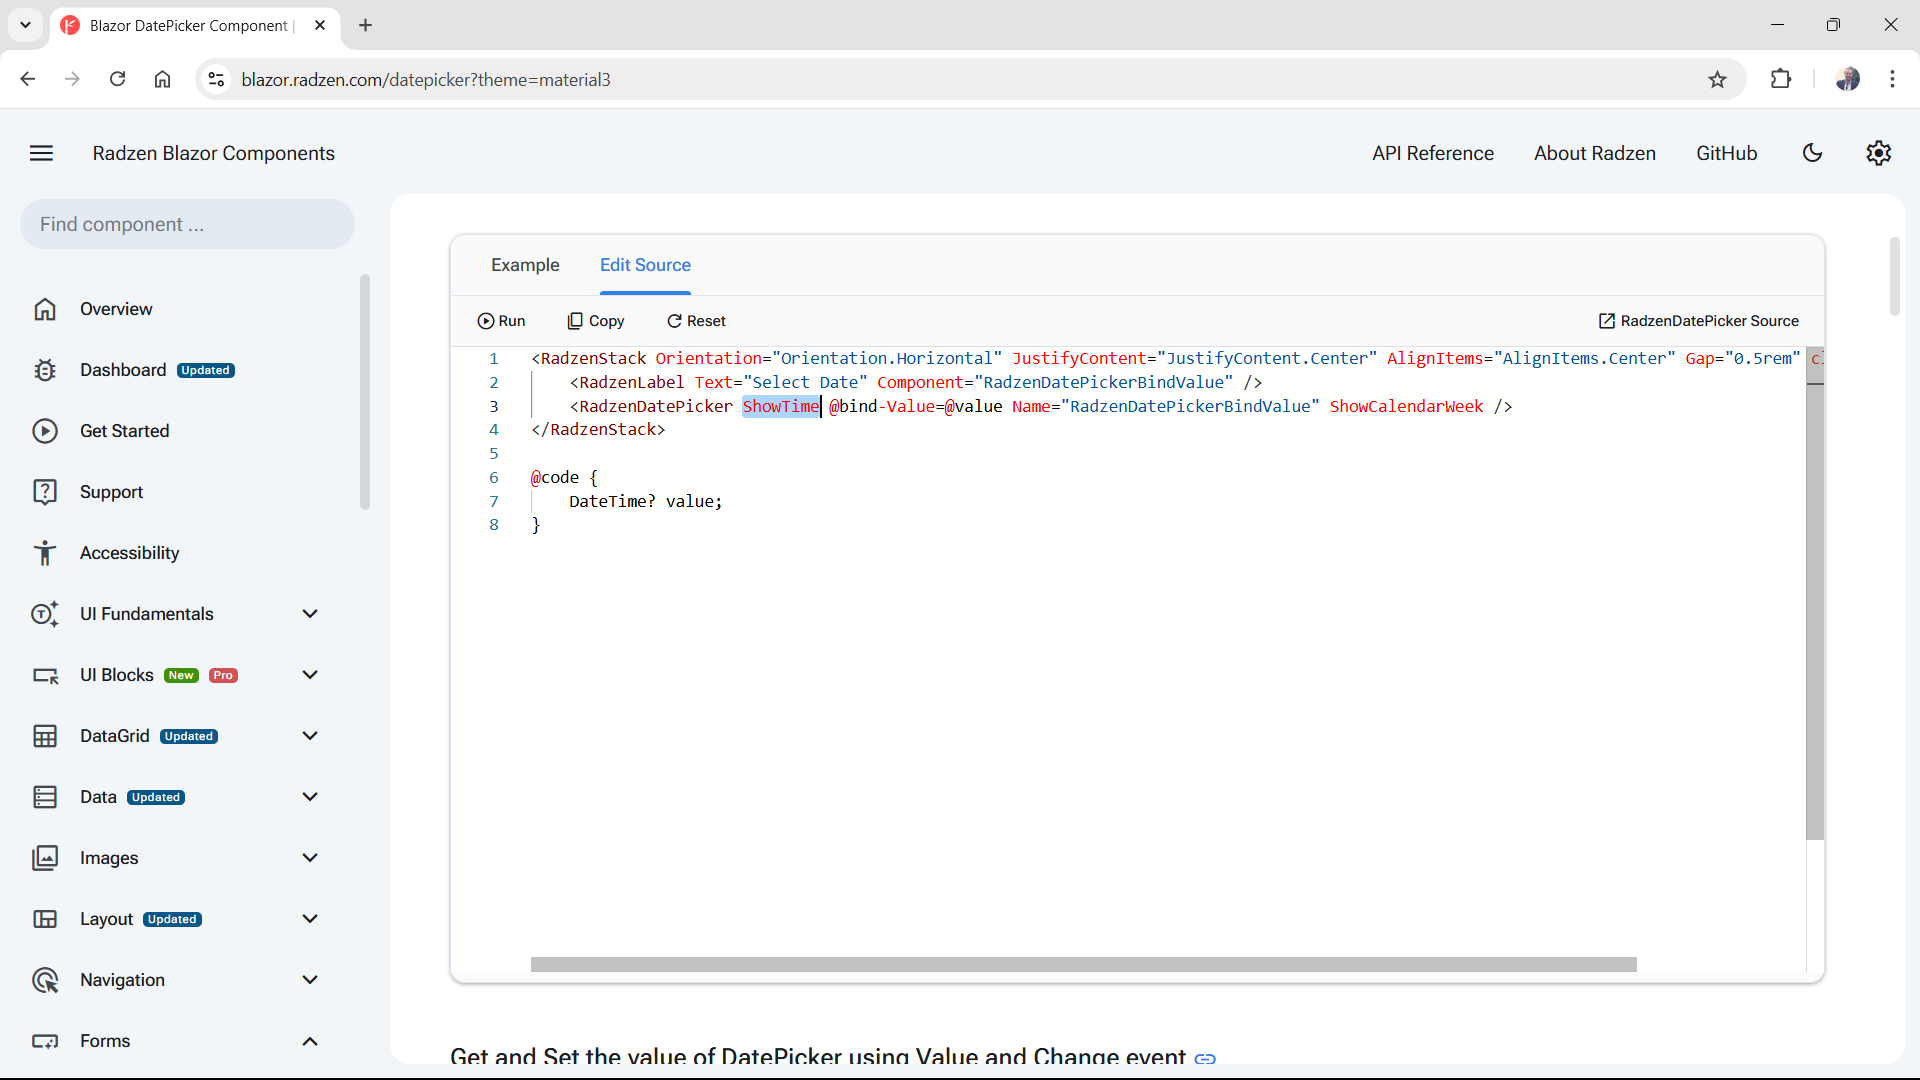Open theme settings gear icon

click(1879, 153)
